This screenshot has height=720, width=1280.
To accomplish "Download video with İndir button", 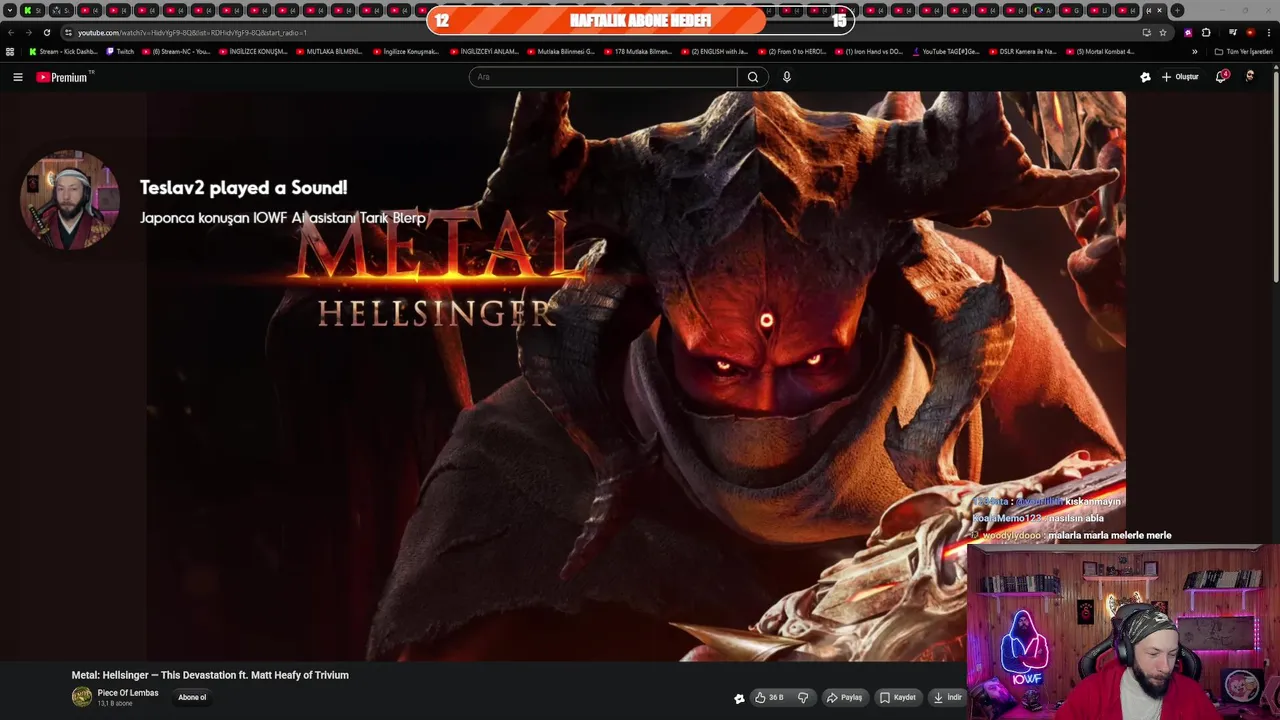I will coord(948,698).
